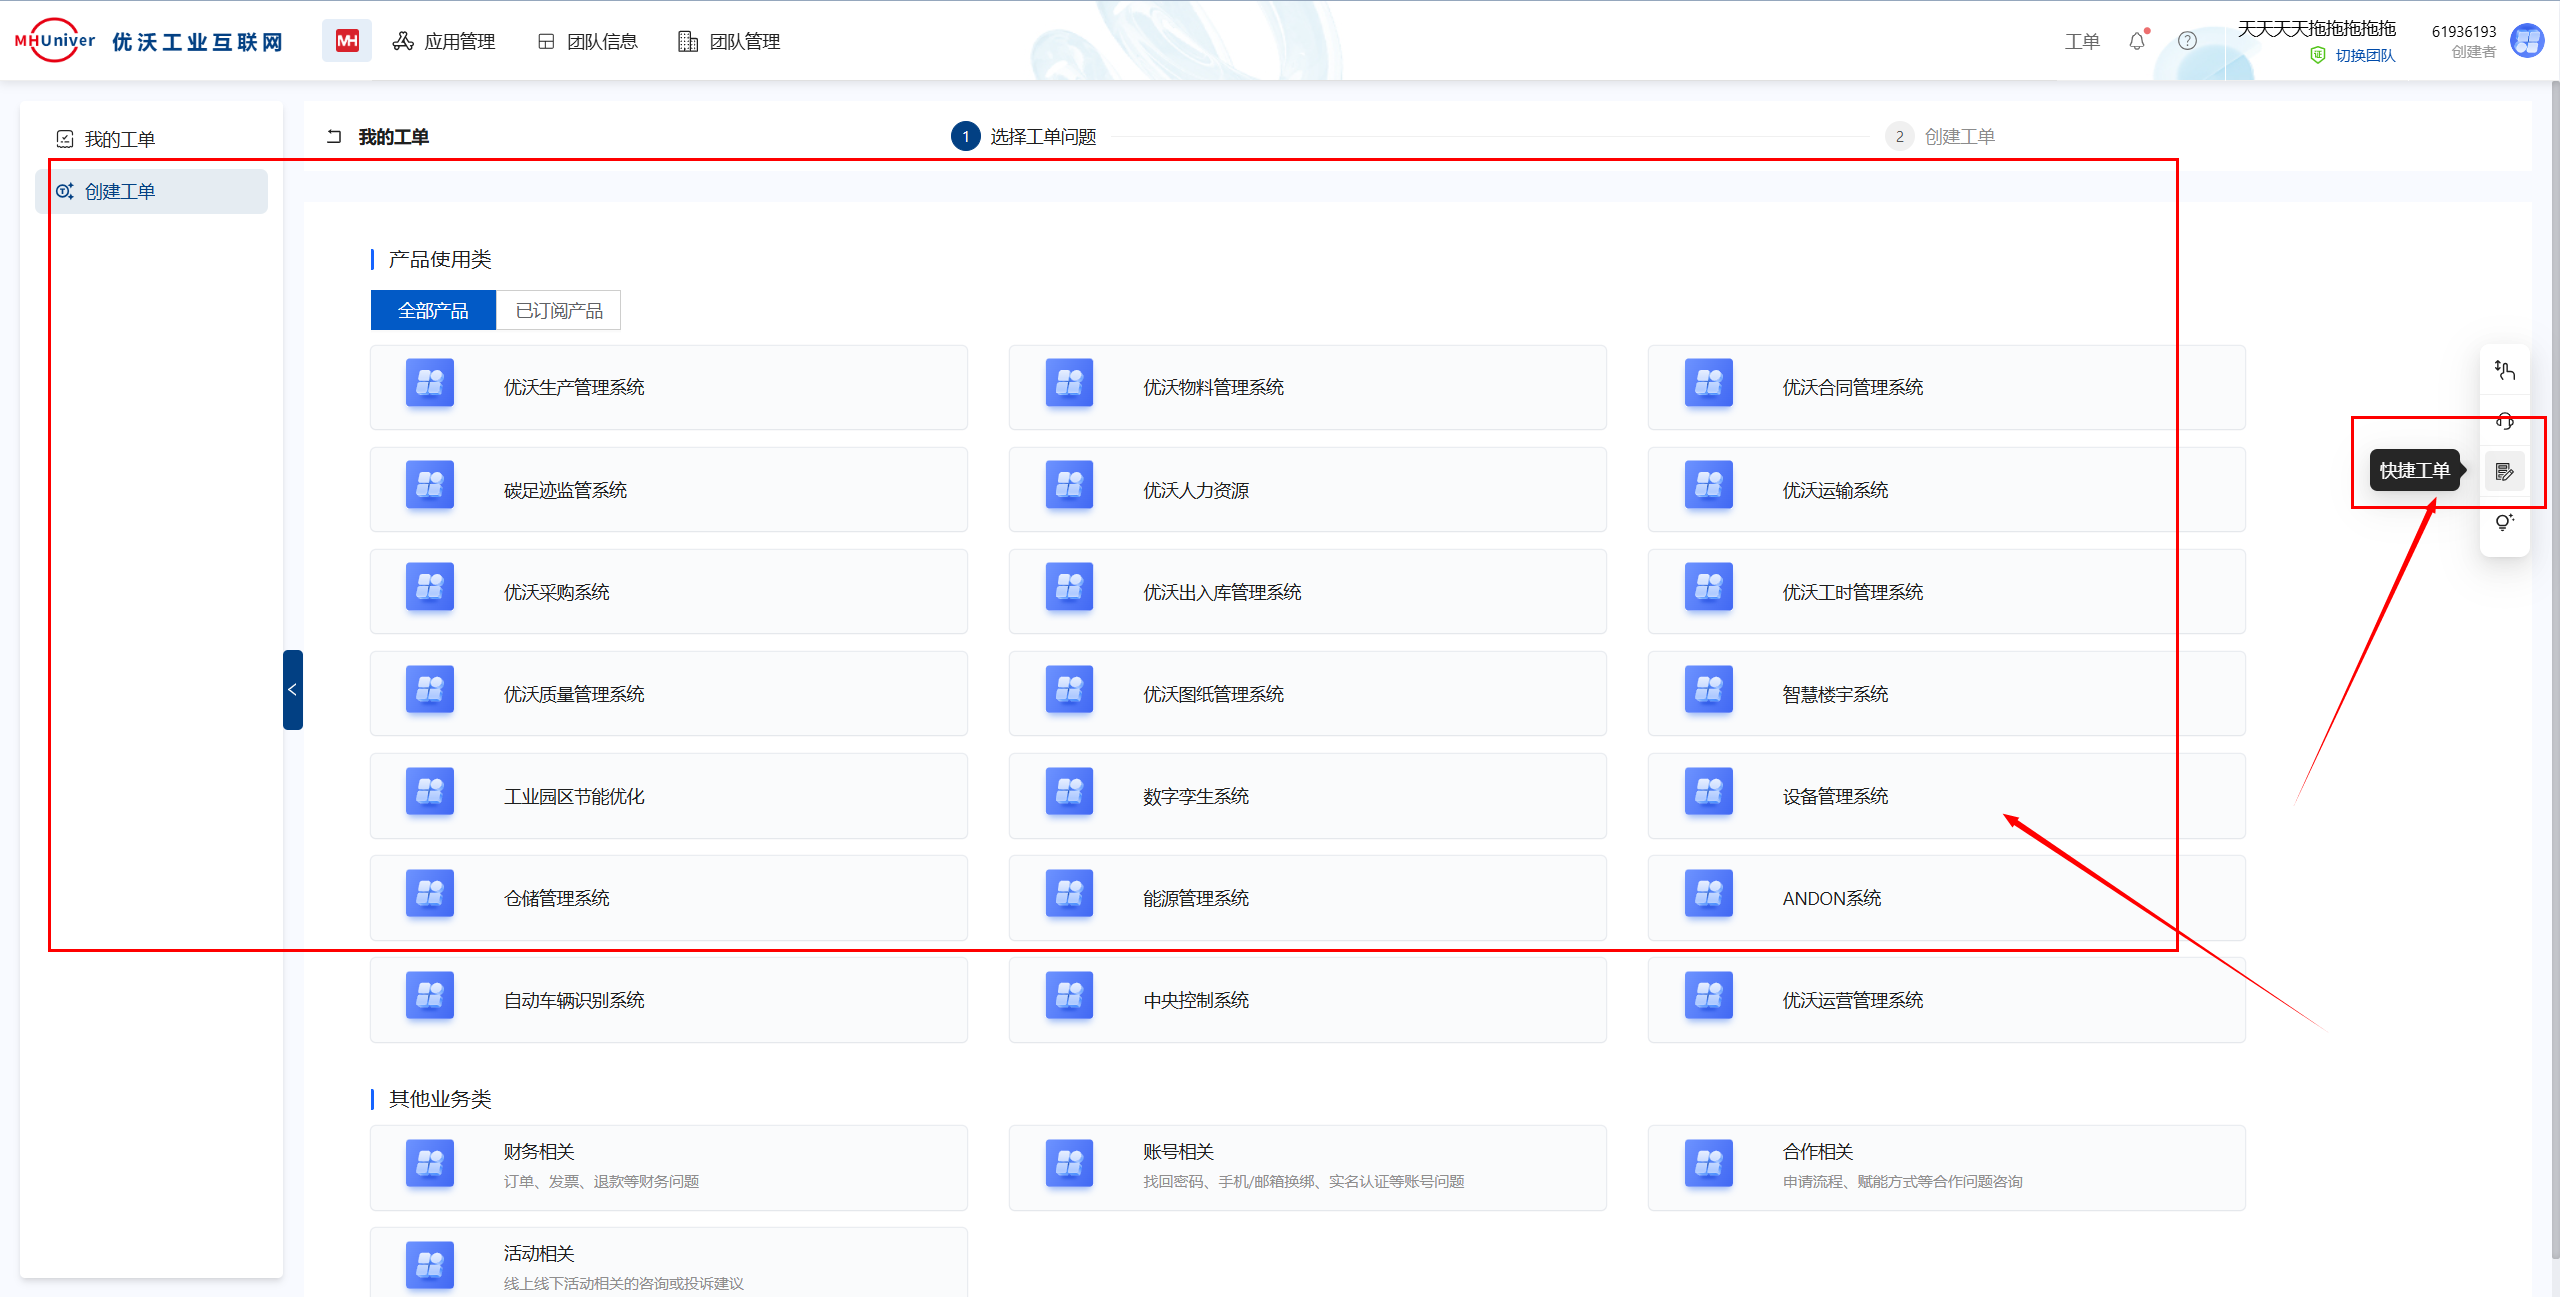Click the 快捷工单 quick ticket icon
Image resolution: width=2560 pixels, height=1297 pixels.
[2504, 471]
